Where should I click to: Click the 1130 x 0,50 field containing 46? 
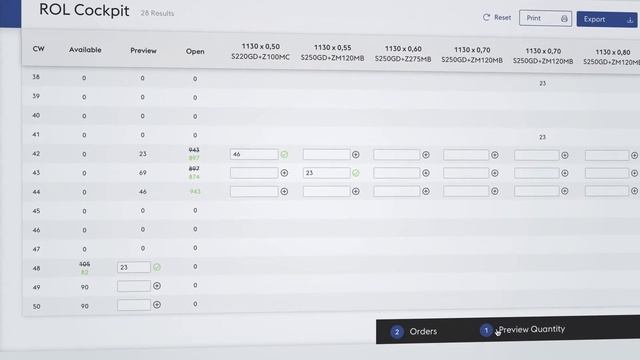[x=254, y=154]
